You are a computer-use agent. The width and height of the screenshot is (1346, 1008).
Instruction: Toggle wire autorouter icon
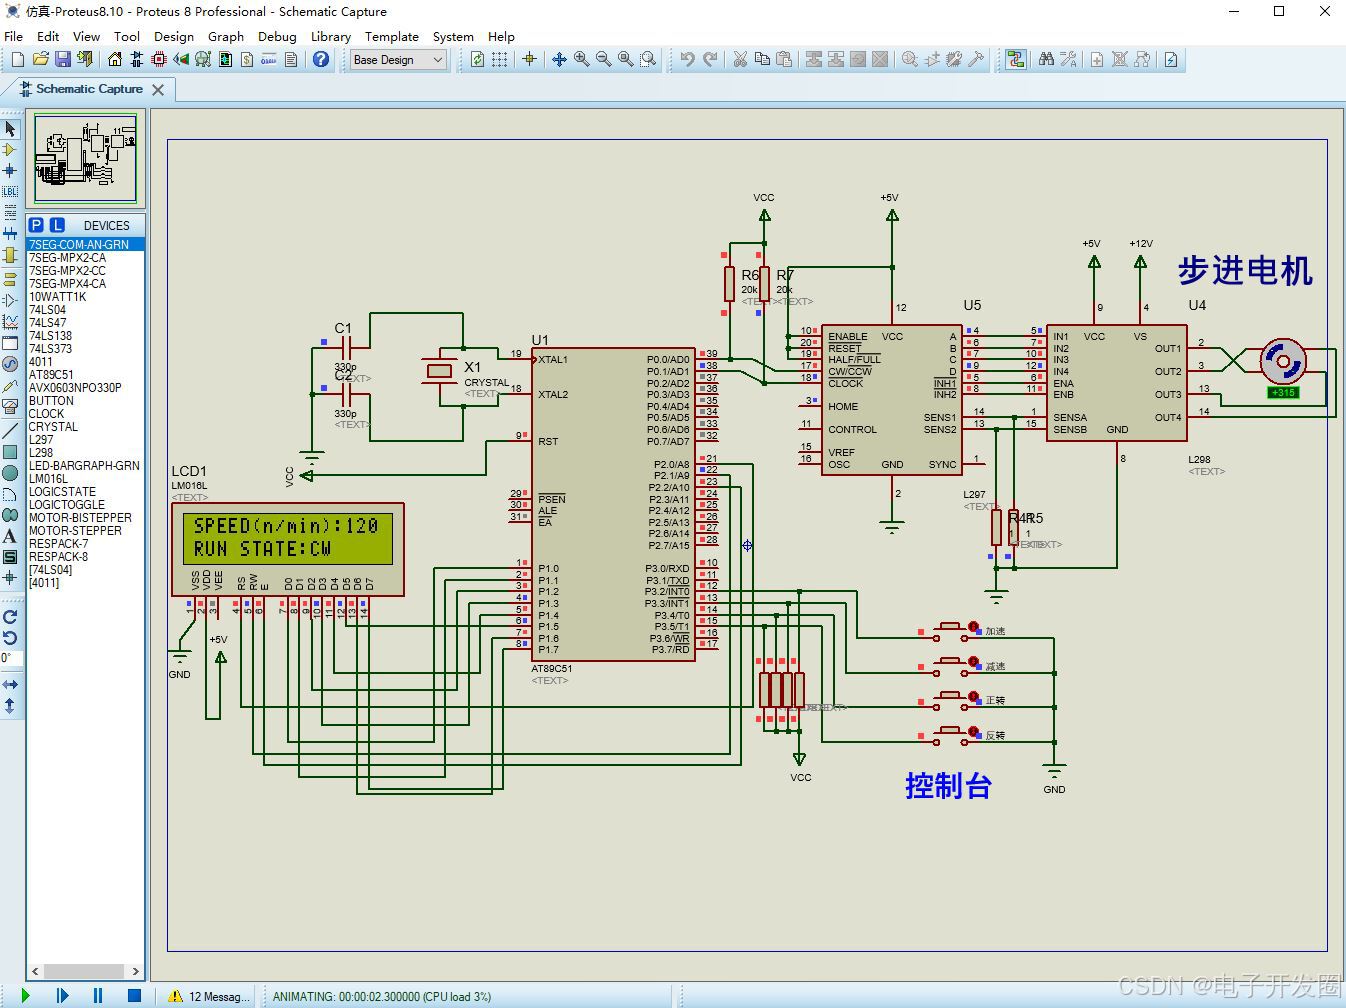tap(1016, 60)
